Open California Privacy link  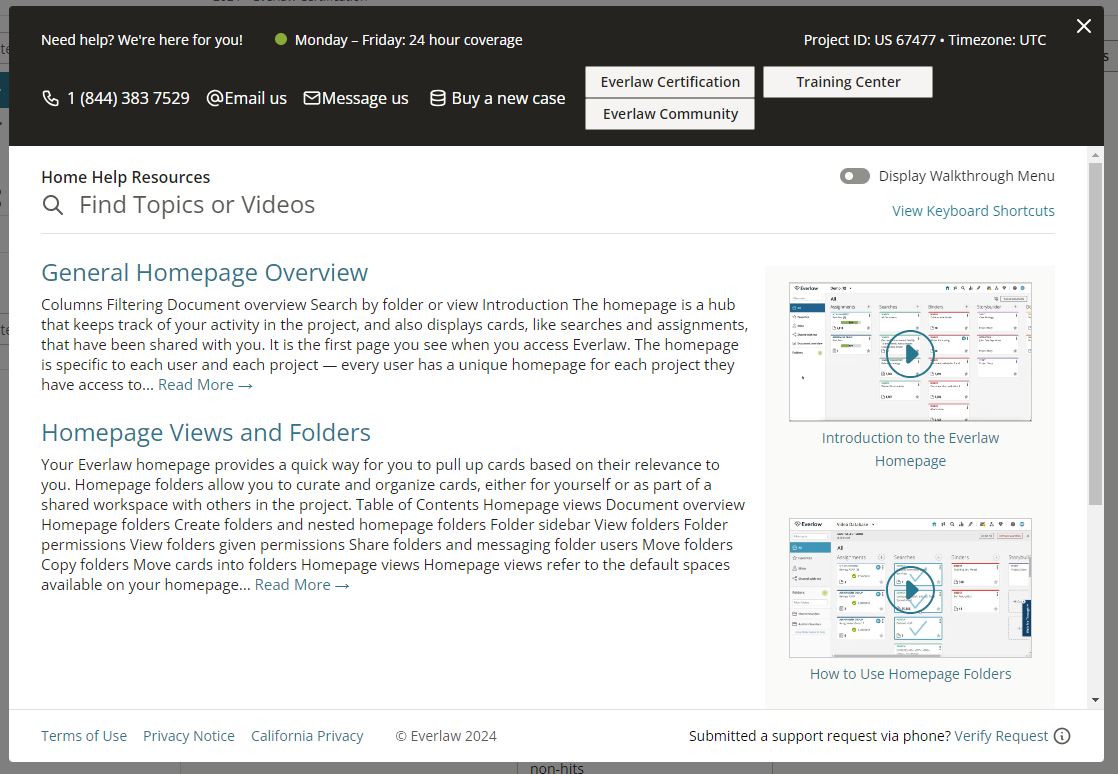tap(307, 736)
